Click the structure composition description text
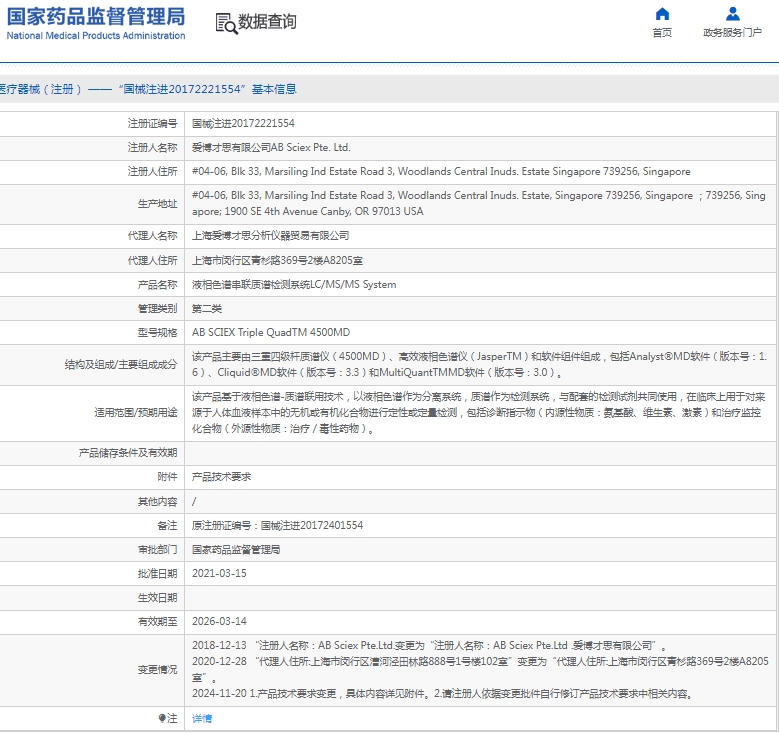This screenshot has width=779, height=734. pos(479,364)
